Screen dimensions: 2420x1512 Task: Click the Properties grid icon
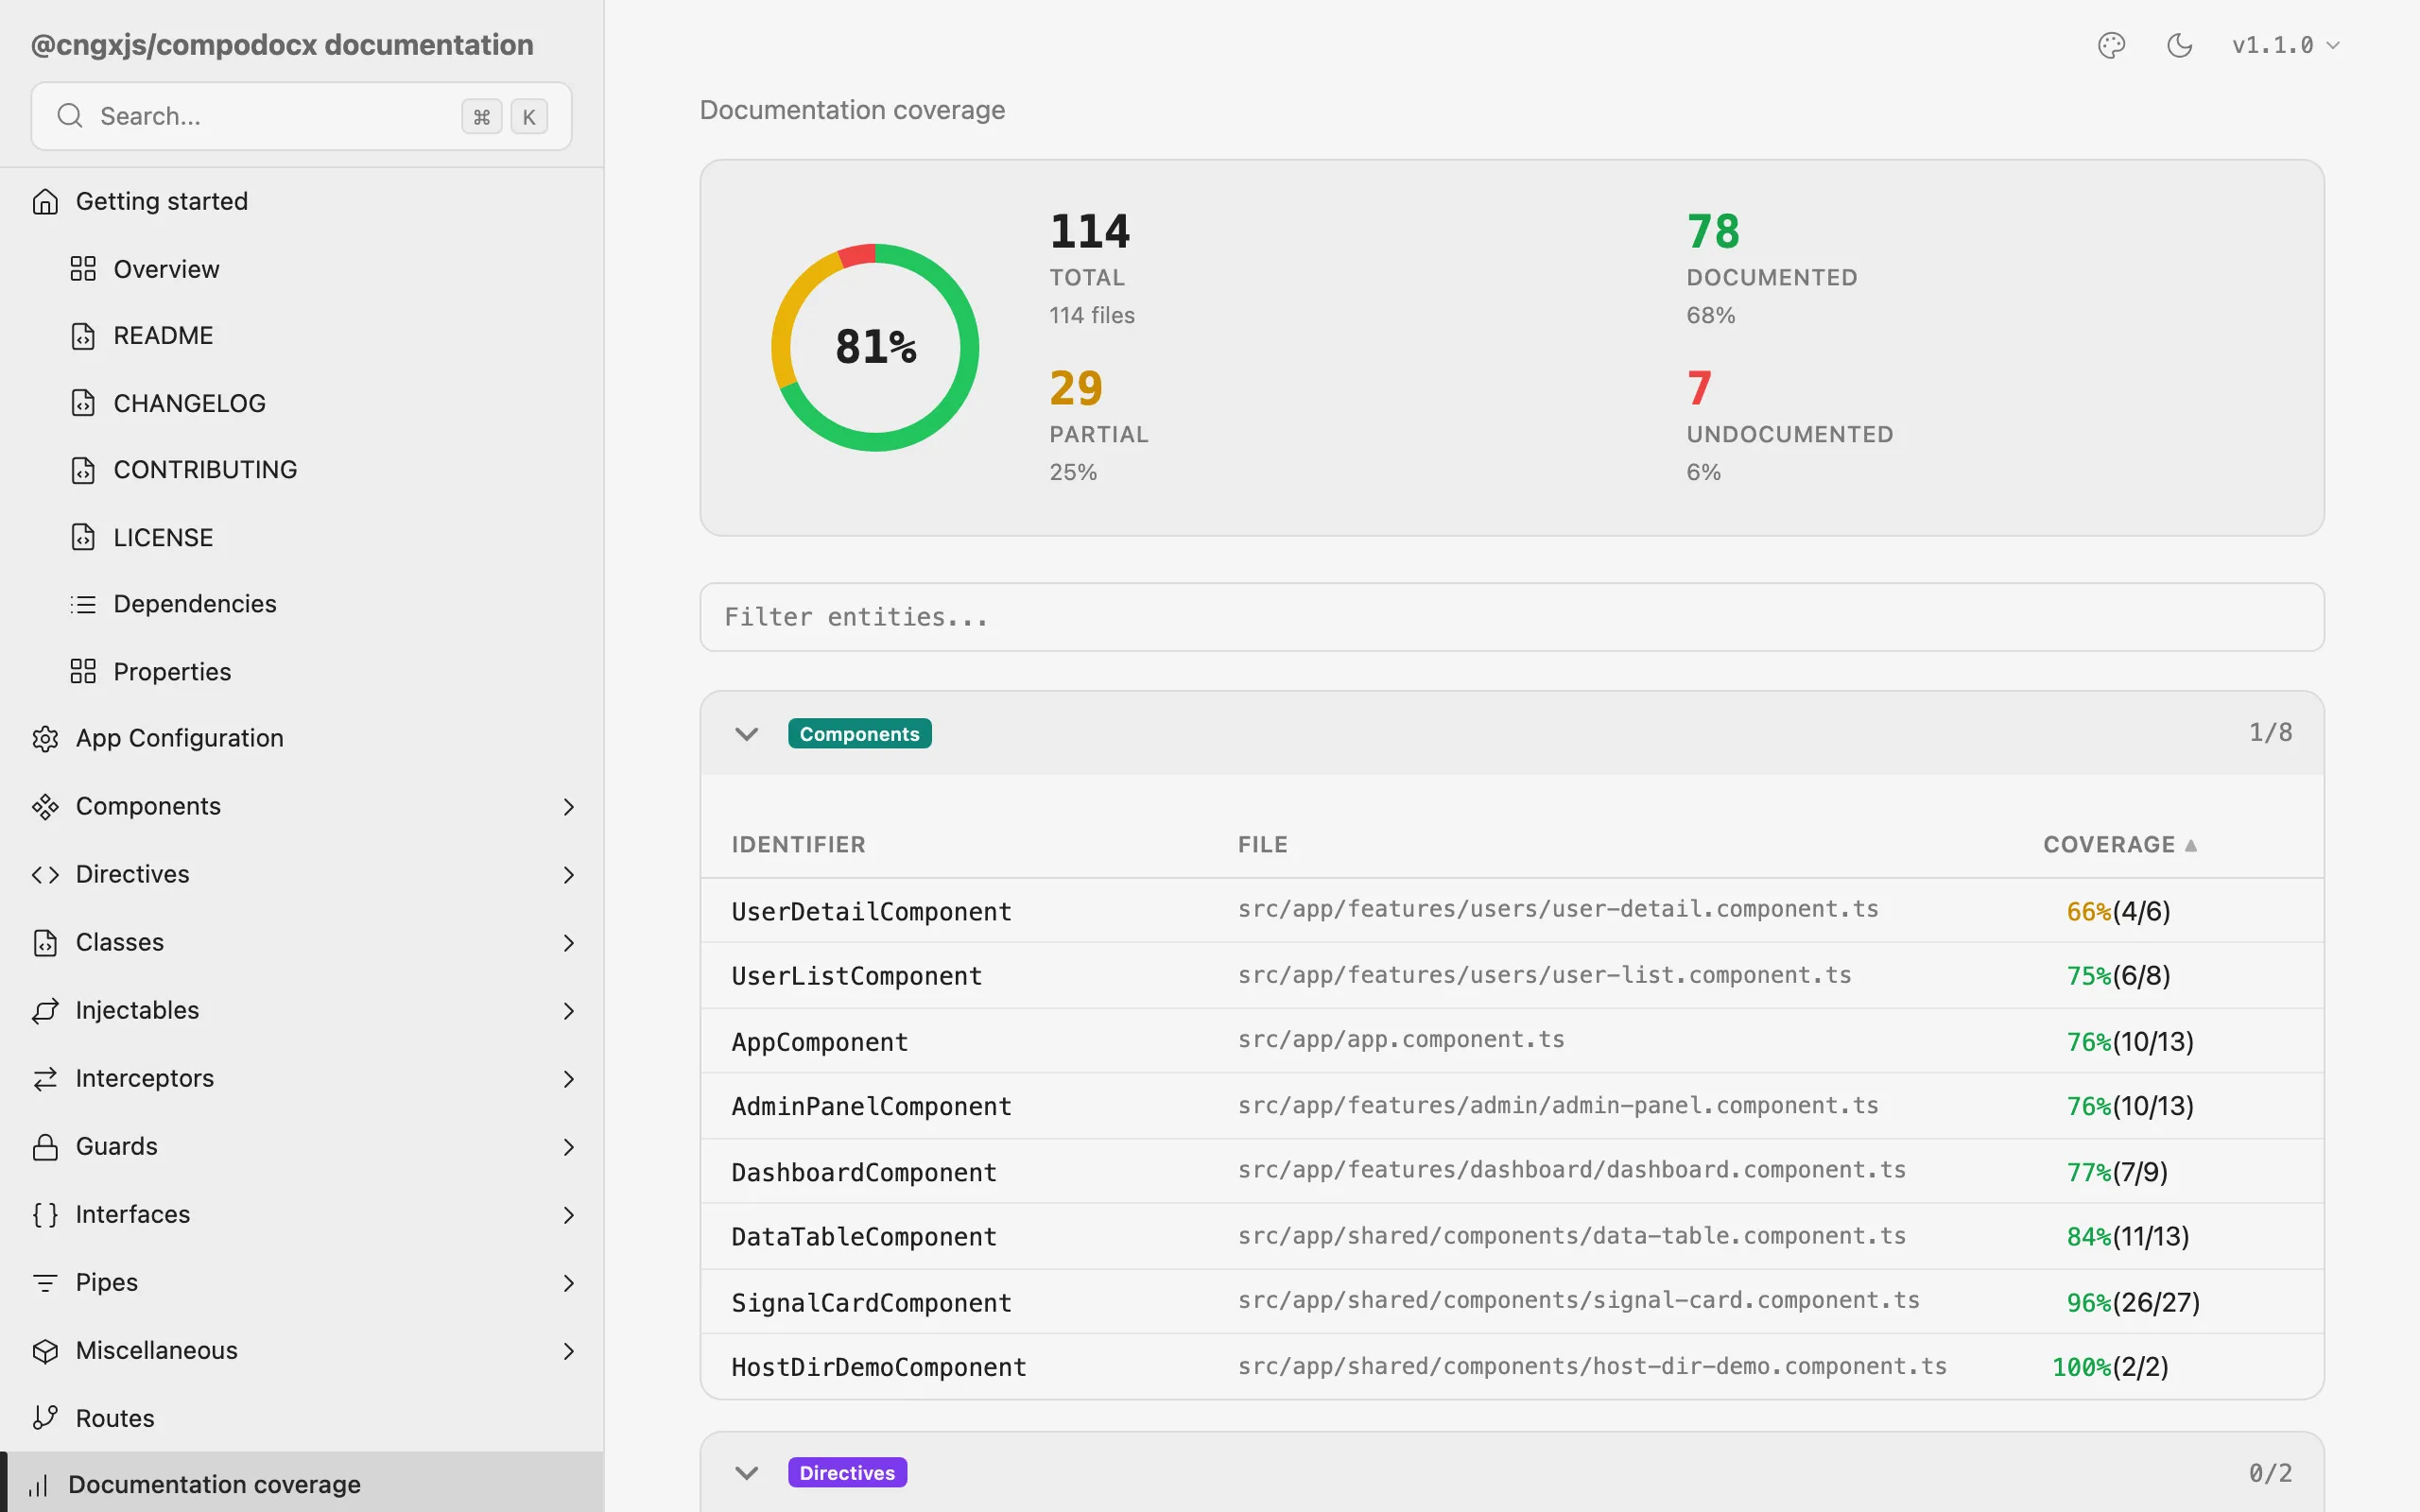83,671
